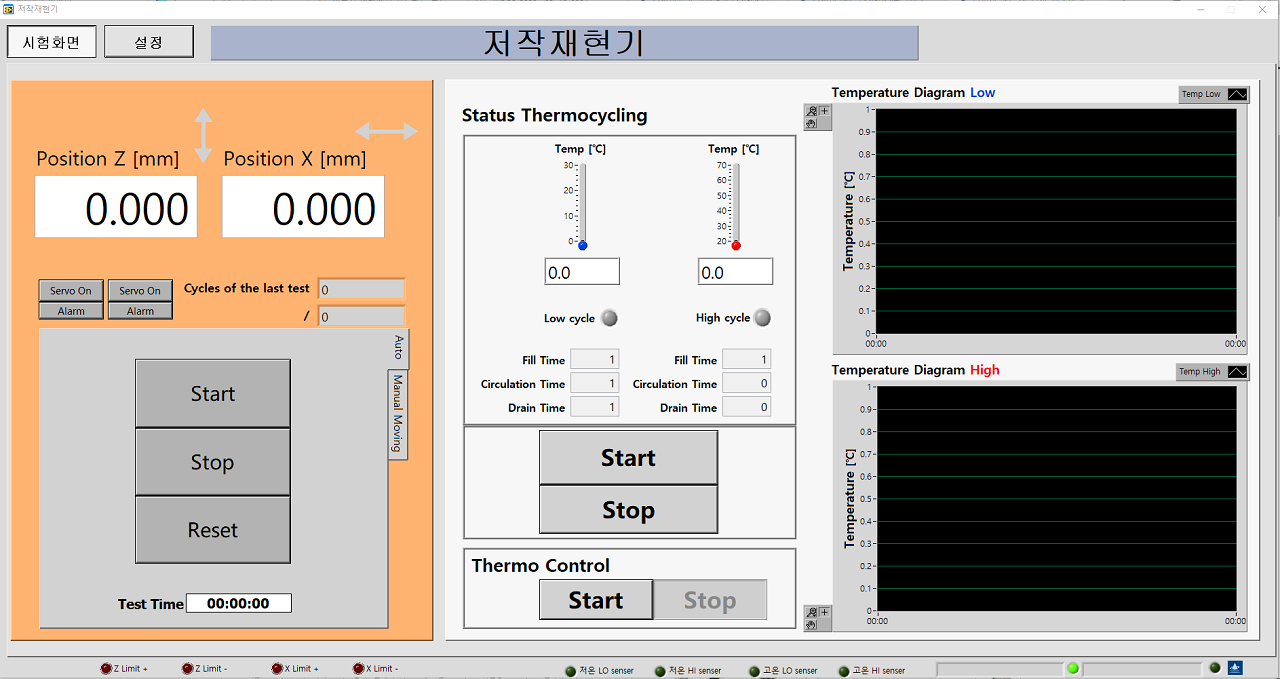The height and width of the screenshot is (679, 1280).
Task: Click High cycle Circulation Time field
Action: 746,383
